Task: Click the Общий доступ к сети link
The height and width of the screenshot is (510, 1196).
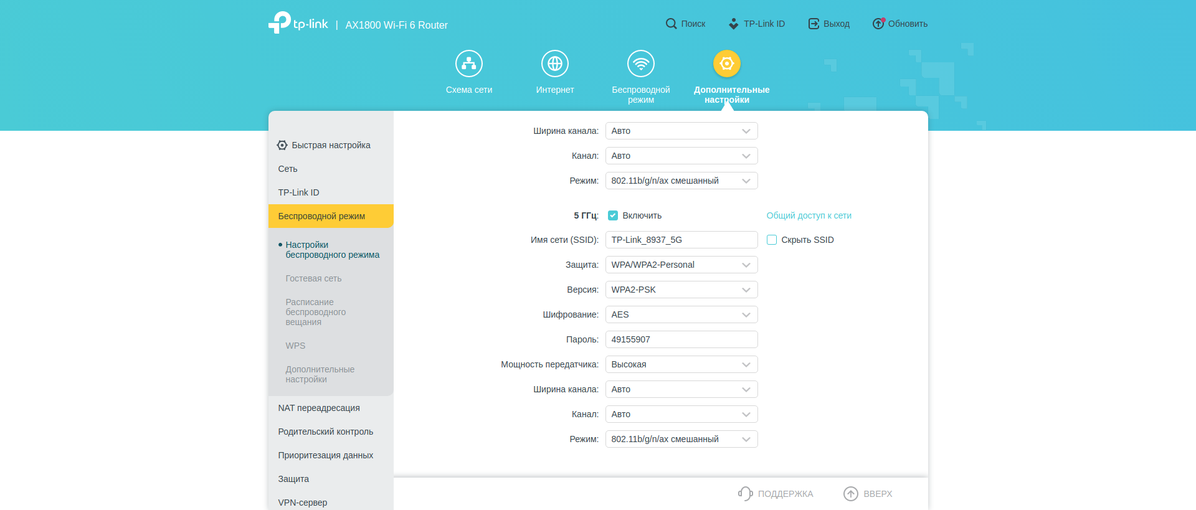Action: click(809, 216)
